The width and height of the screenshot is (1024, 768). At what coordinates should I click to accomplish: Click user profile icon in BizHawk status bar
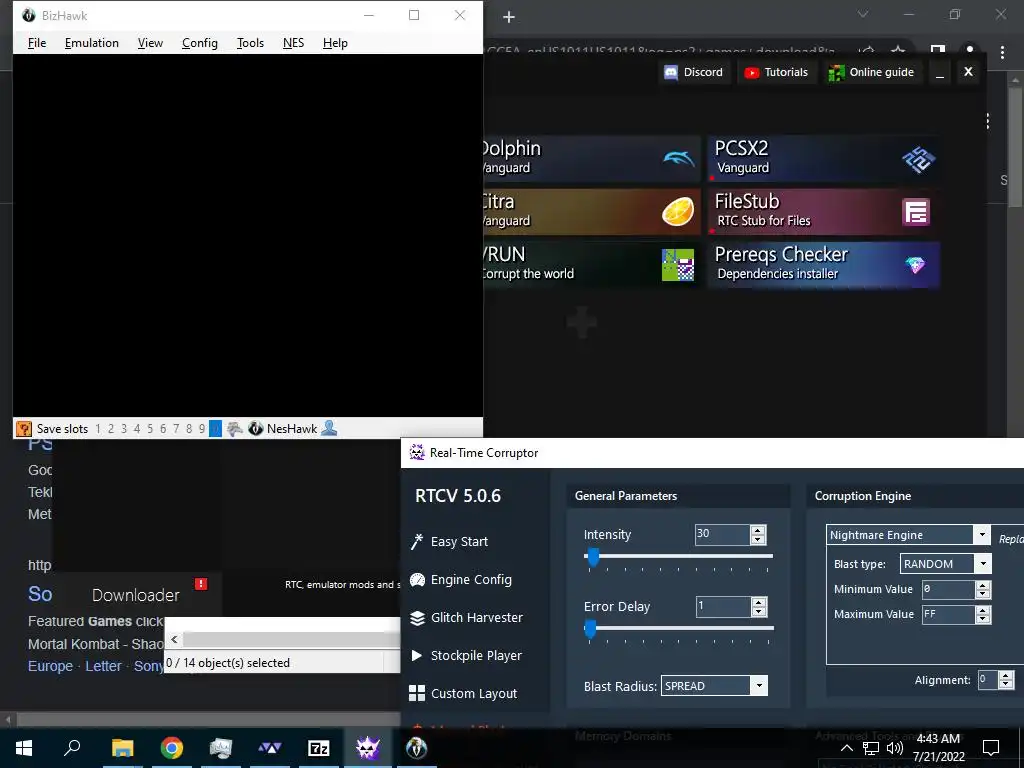(x=329, y=428)
